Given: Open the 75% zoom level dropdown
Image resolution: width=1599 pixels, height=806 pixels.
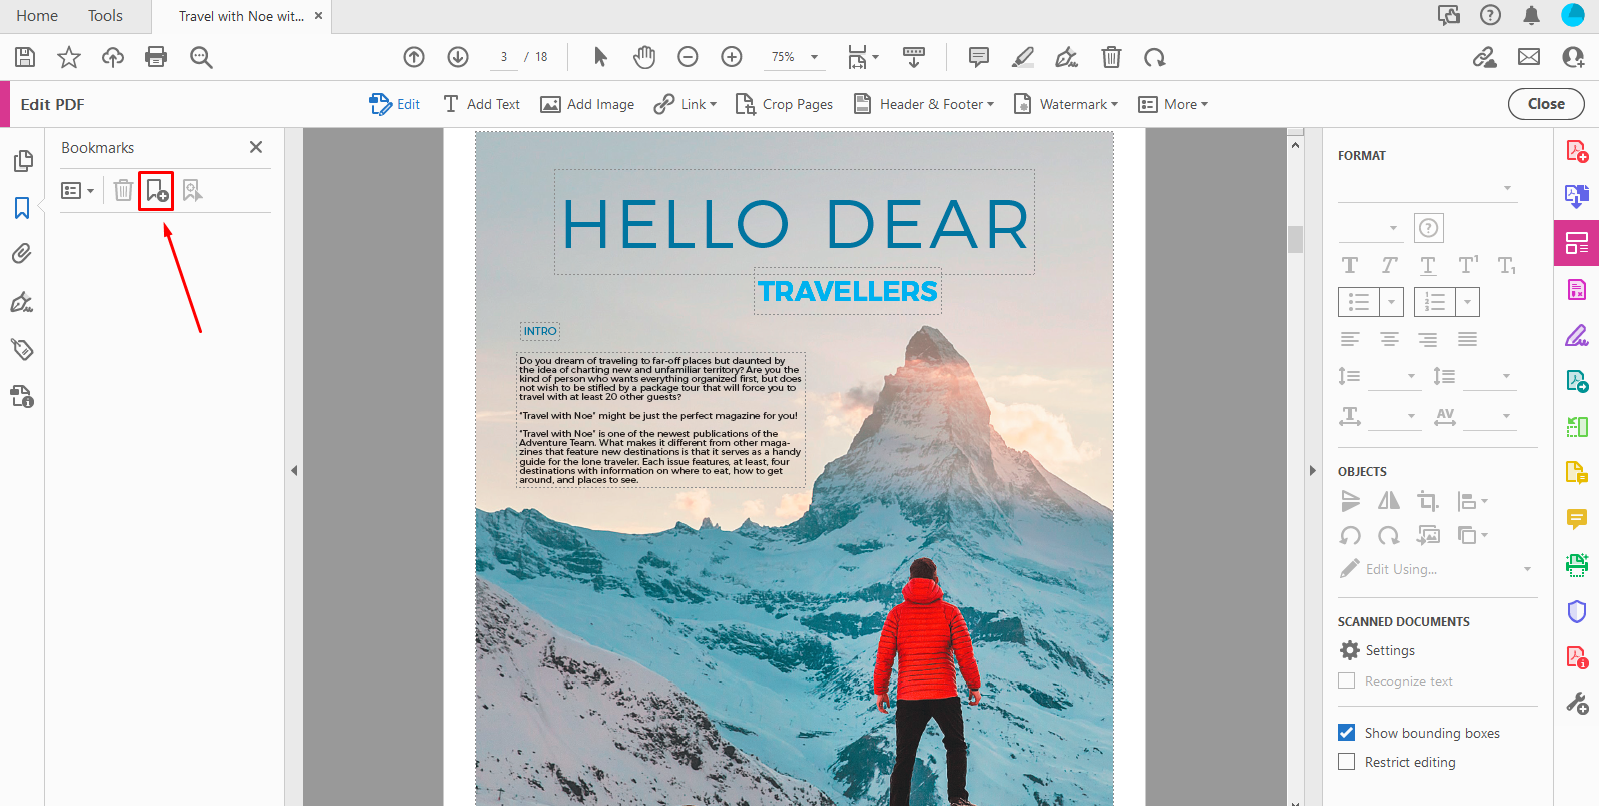Looking at the screenshot, I should [815, 57].
